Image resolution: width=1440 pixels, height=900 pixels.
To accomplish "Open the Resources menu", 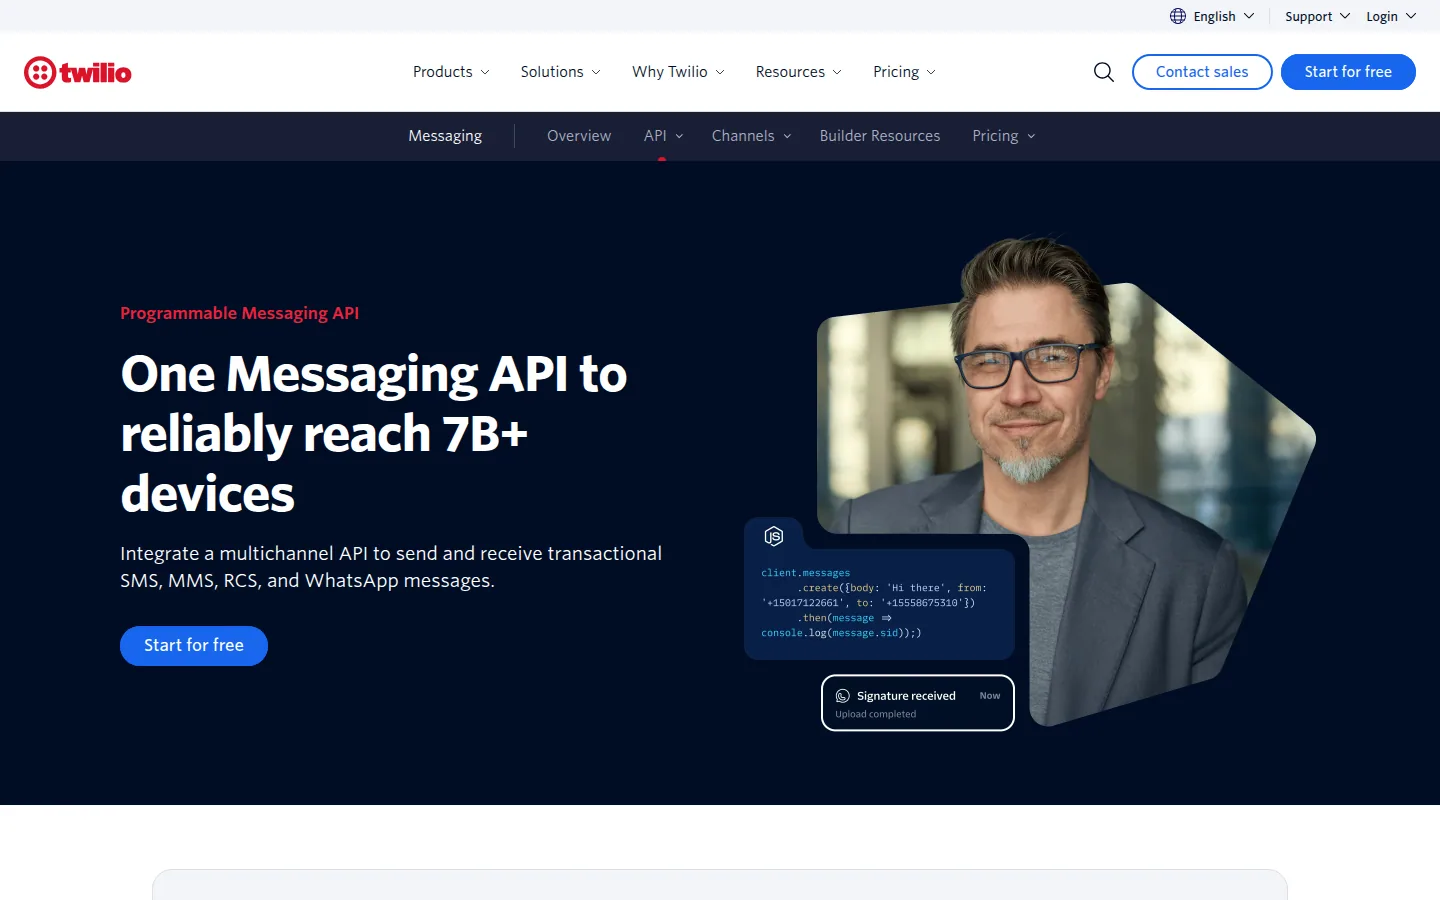I will point(798,72).
